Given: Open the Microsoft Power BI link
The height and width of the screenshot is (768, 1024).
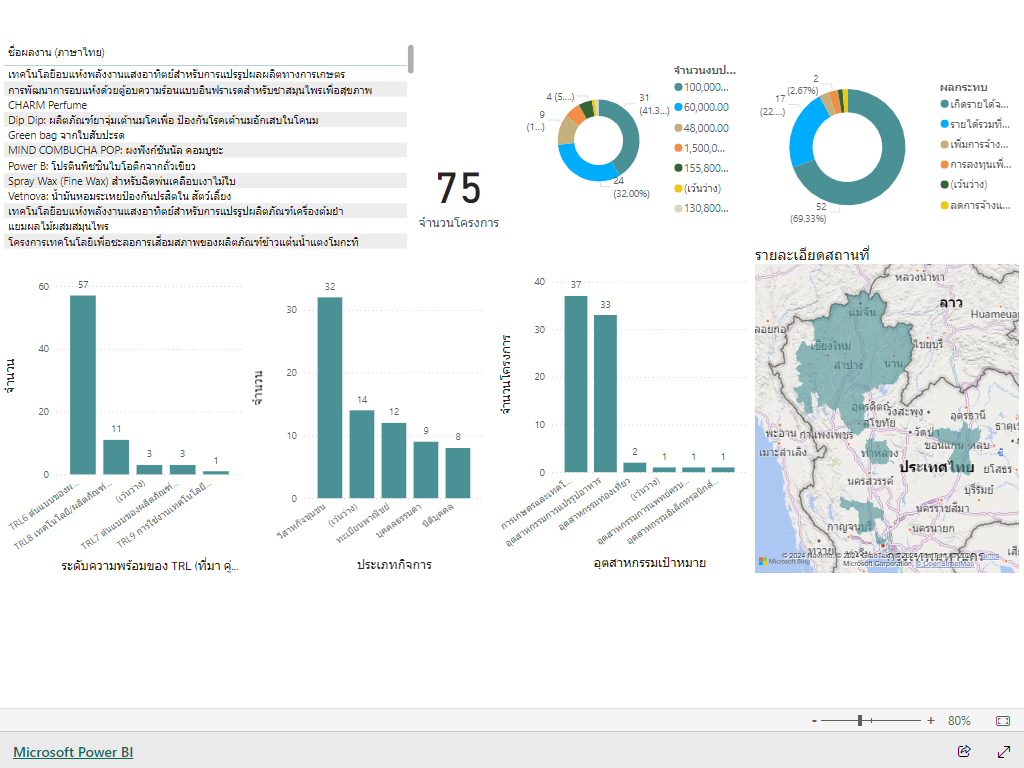Looking at the screenshot, I should 73,752.
